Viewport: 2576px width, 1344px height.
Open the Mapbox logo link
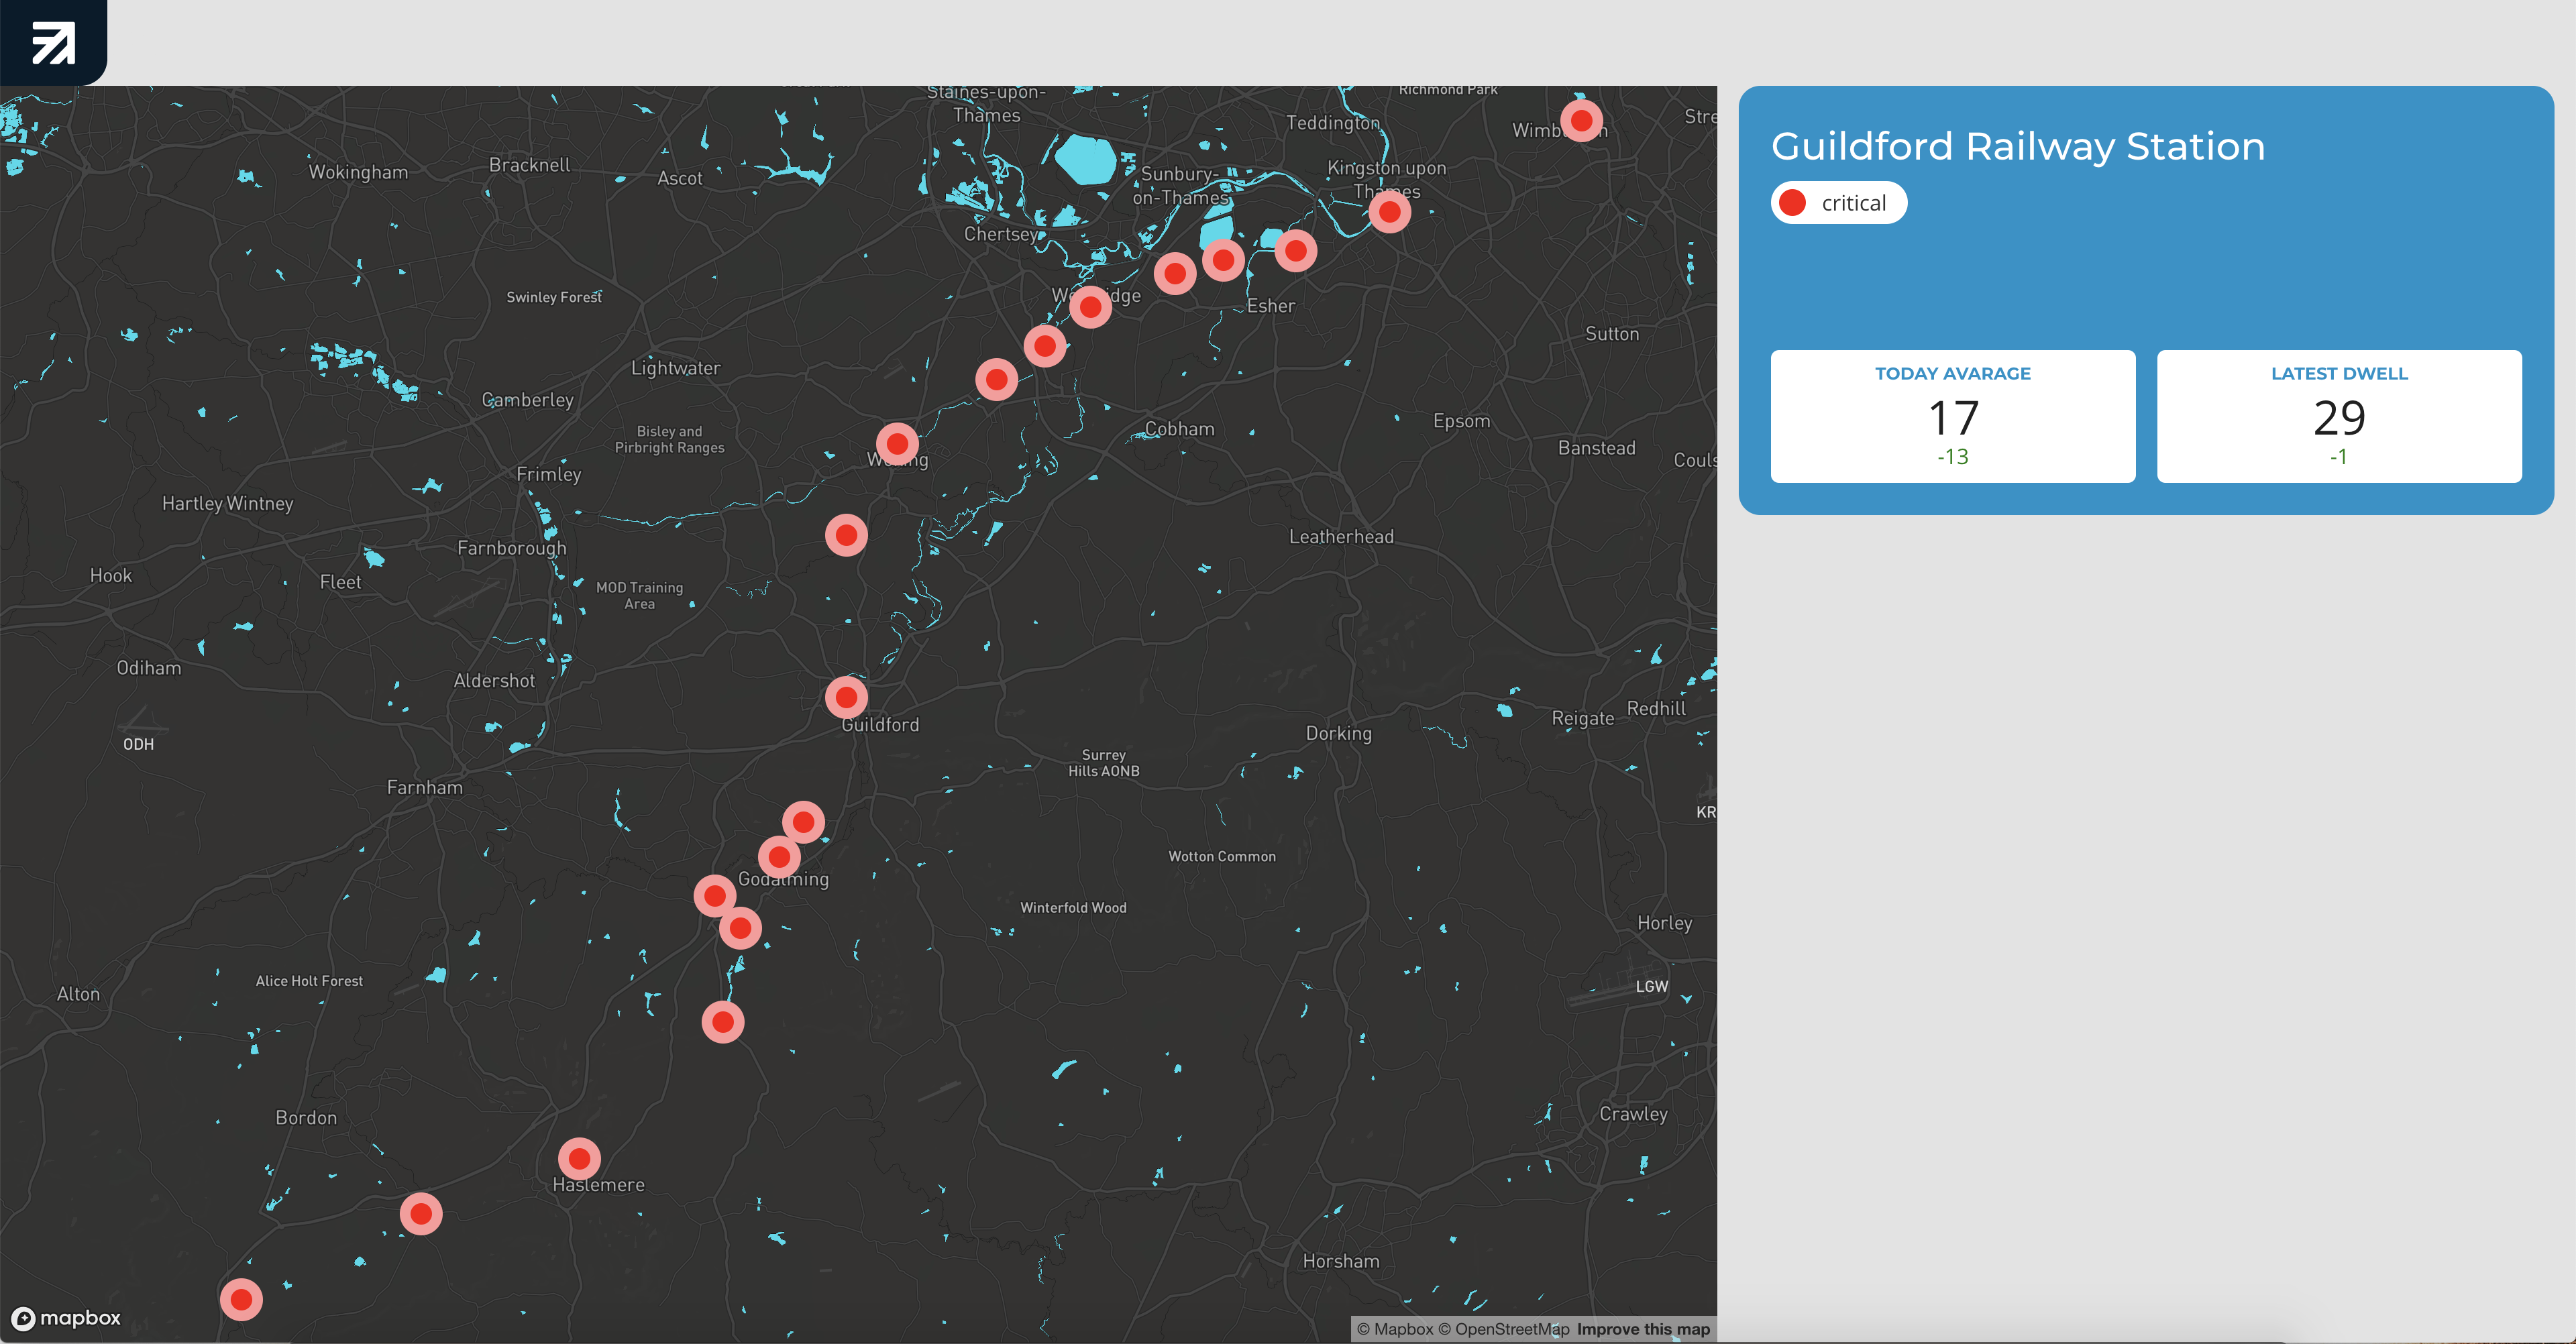66,1318
